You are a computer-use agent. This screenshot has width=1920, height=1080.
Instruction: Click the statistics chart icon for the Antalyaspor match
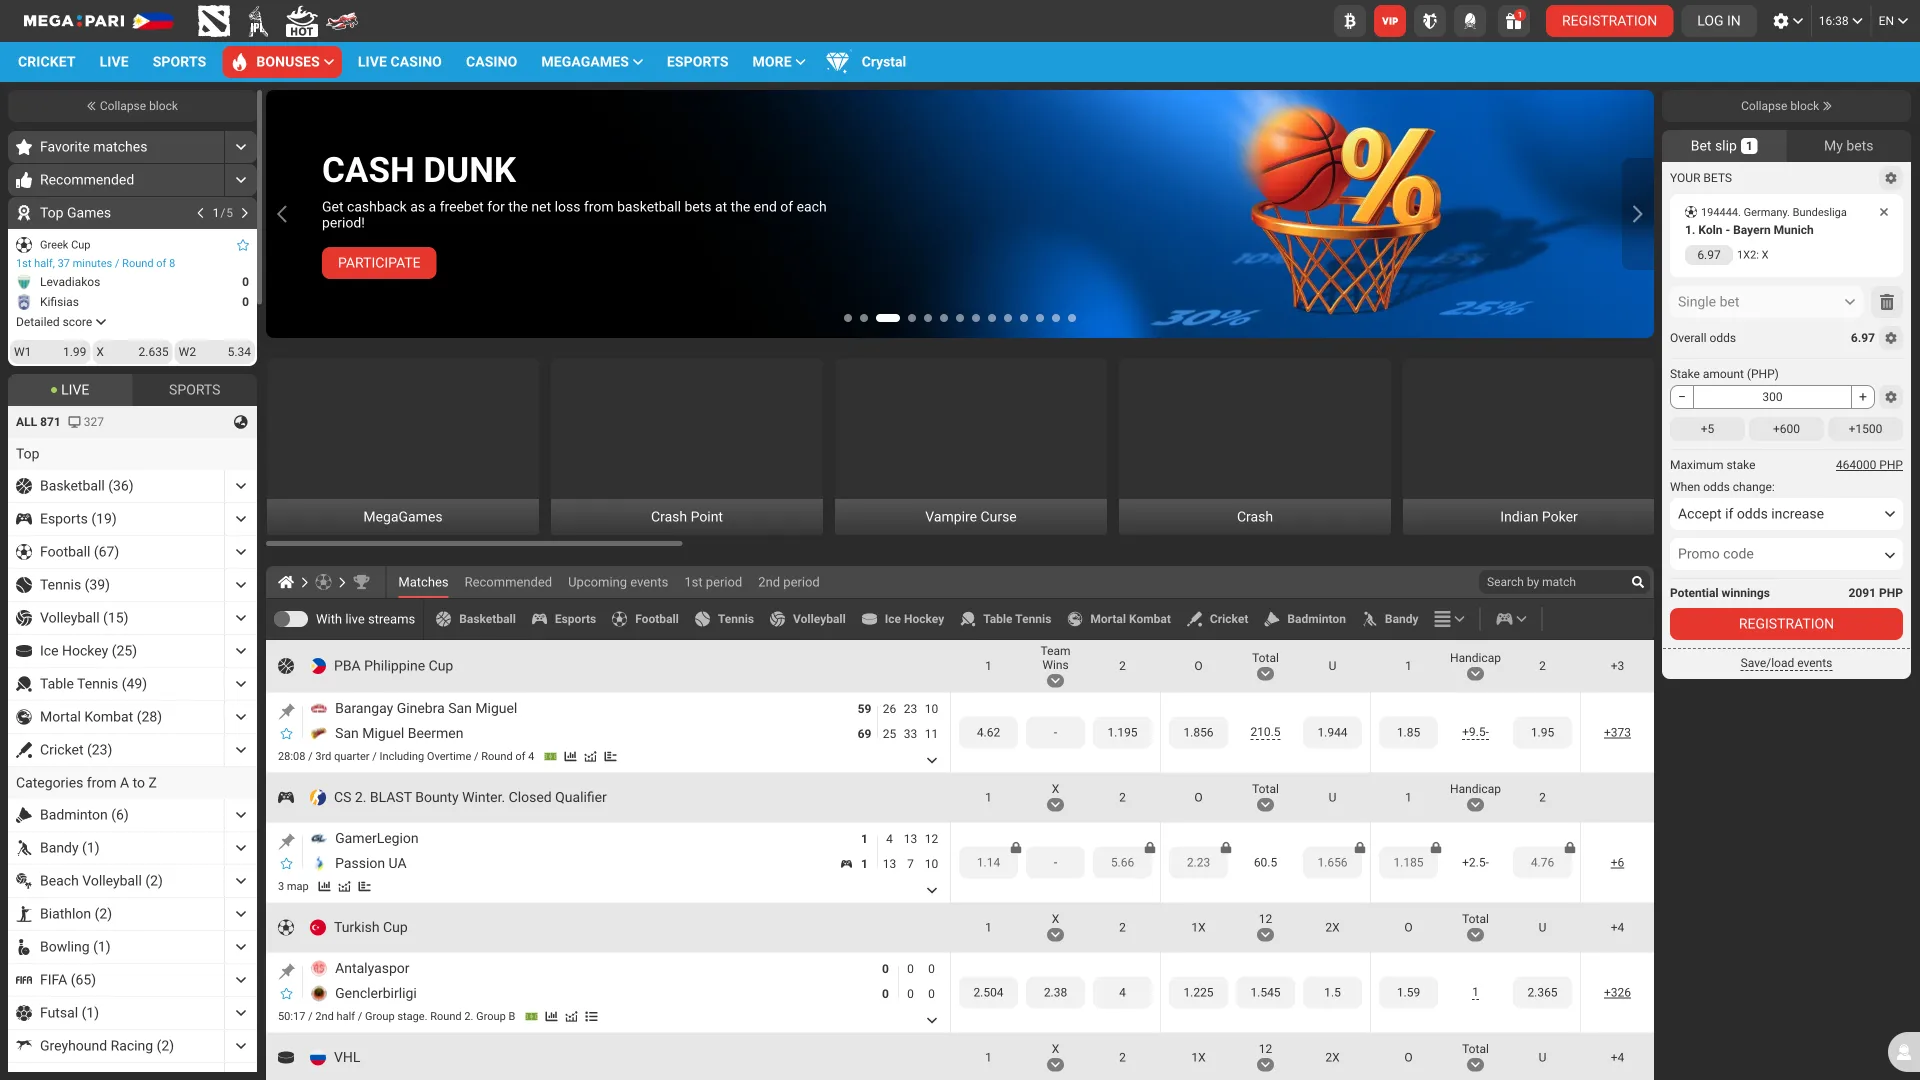click(x=551, y=1016)
